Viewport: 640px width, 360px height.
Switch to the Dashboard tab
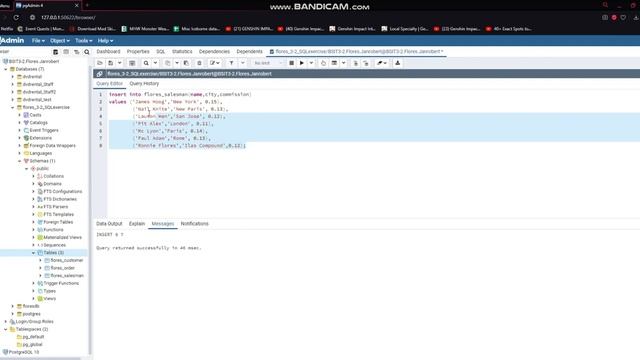[x=108, y=51]
